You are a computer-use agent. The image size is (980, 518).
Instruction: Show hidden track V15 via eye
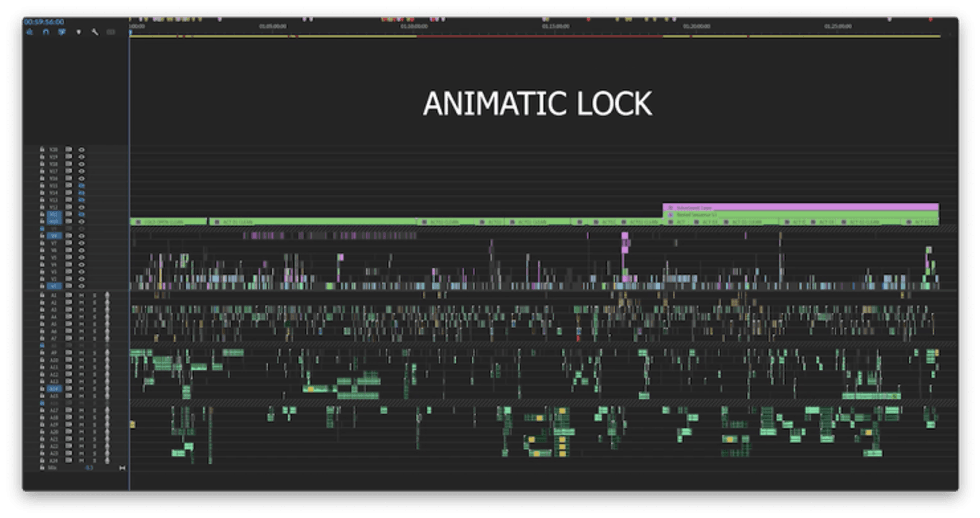(x=81, y=186)
